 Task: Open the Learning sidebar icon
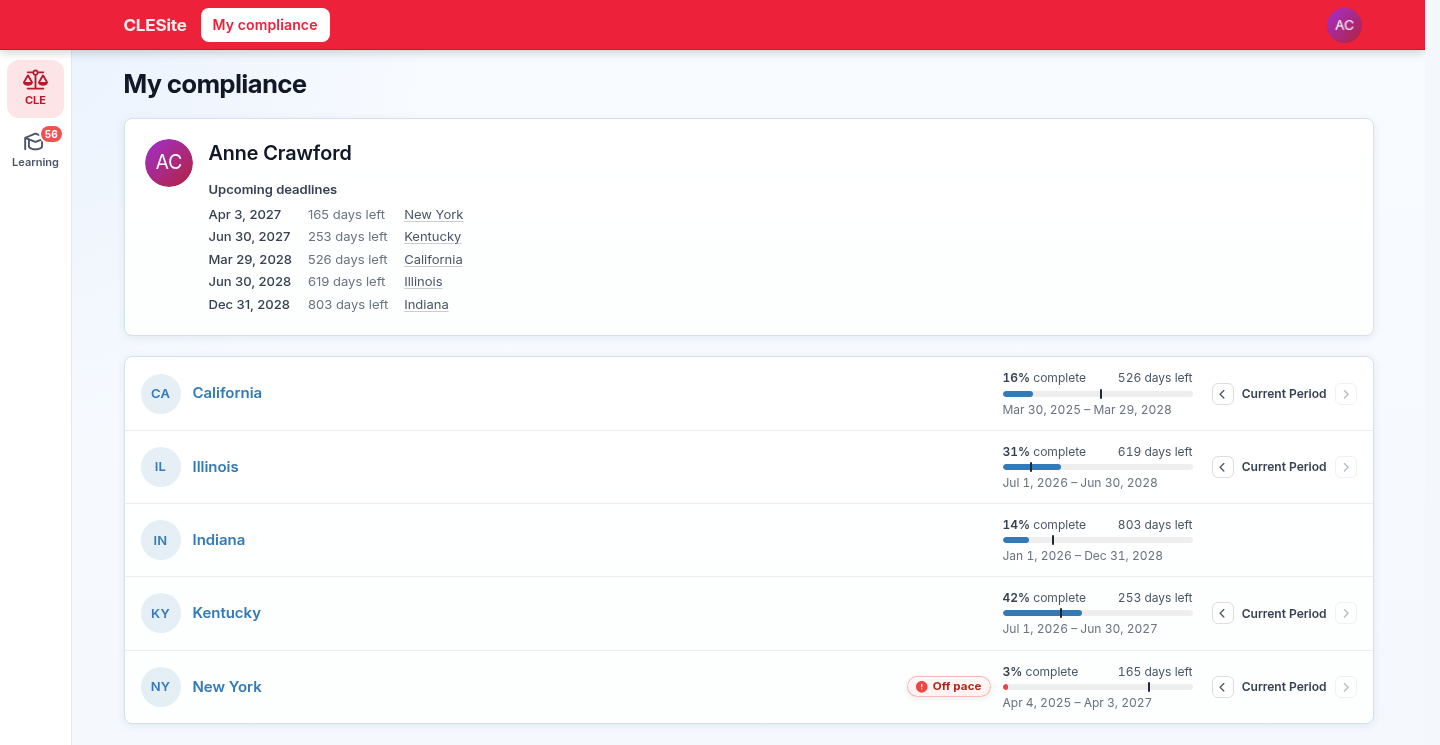(35, 149)
